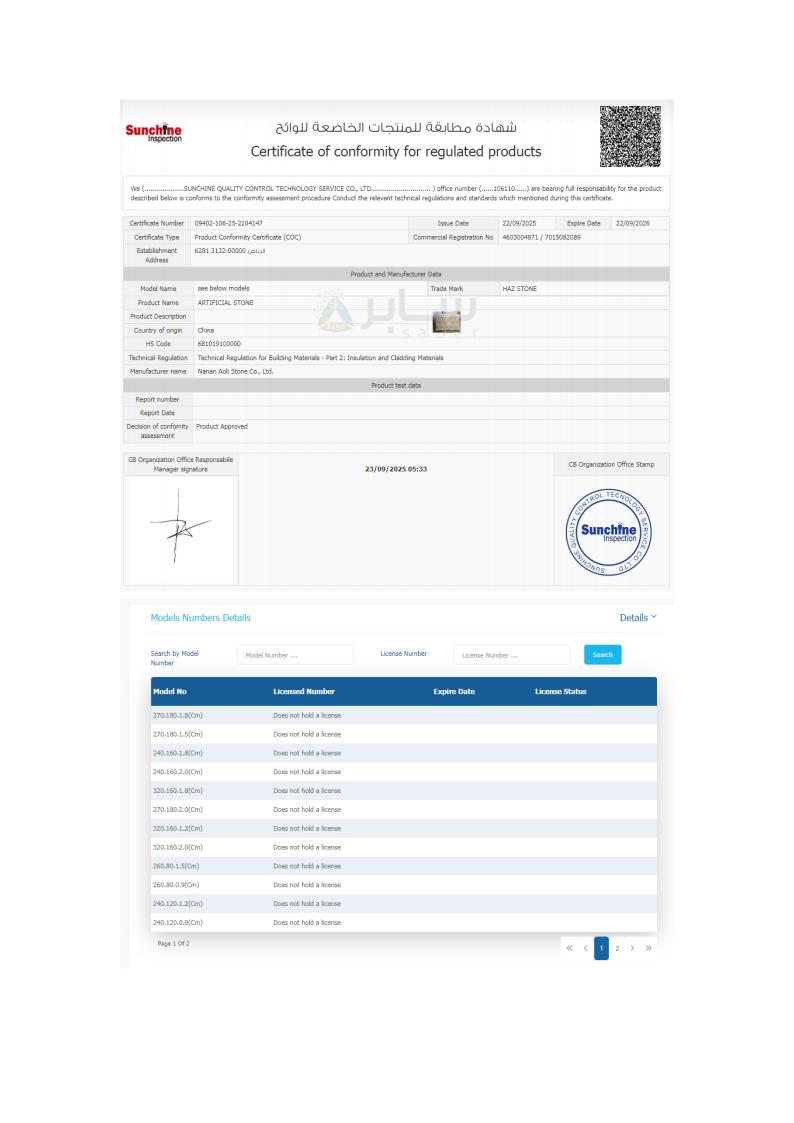The width and height of the screenshot is (794, 1123).
Task: Focus the License Number input field
Action: tap(512, 655)
